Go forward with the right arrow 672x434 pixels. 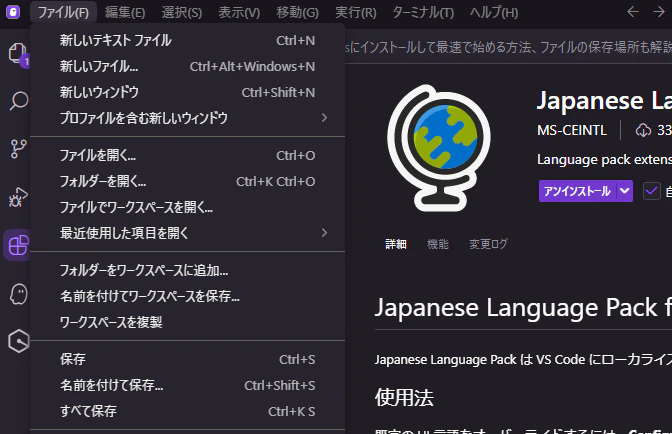point(659,12)
